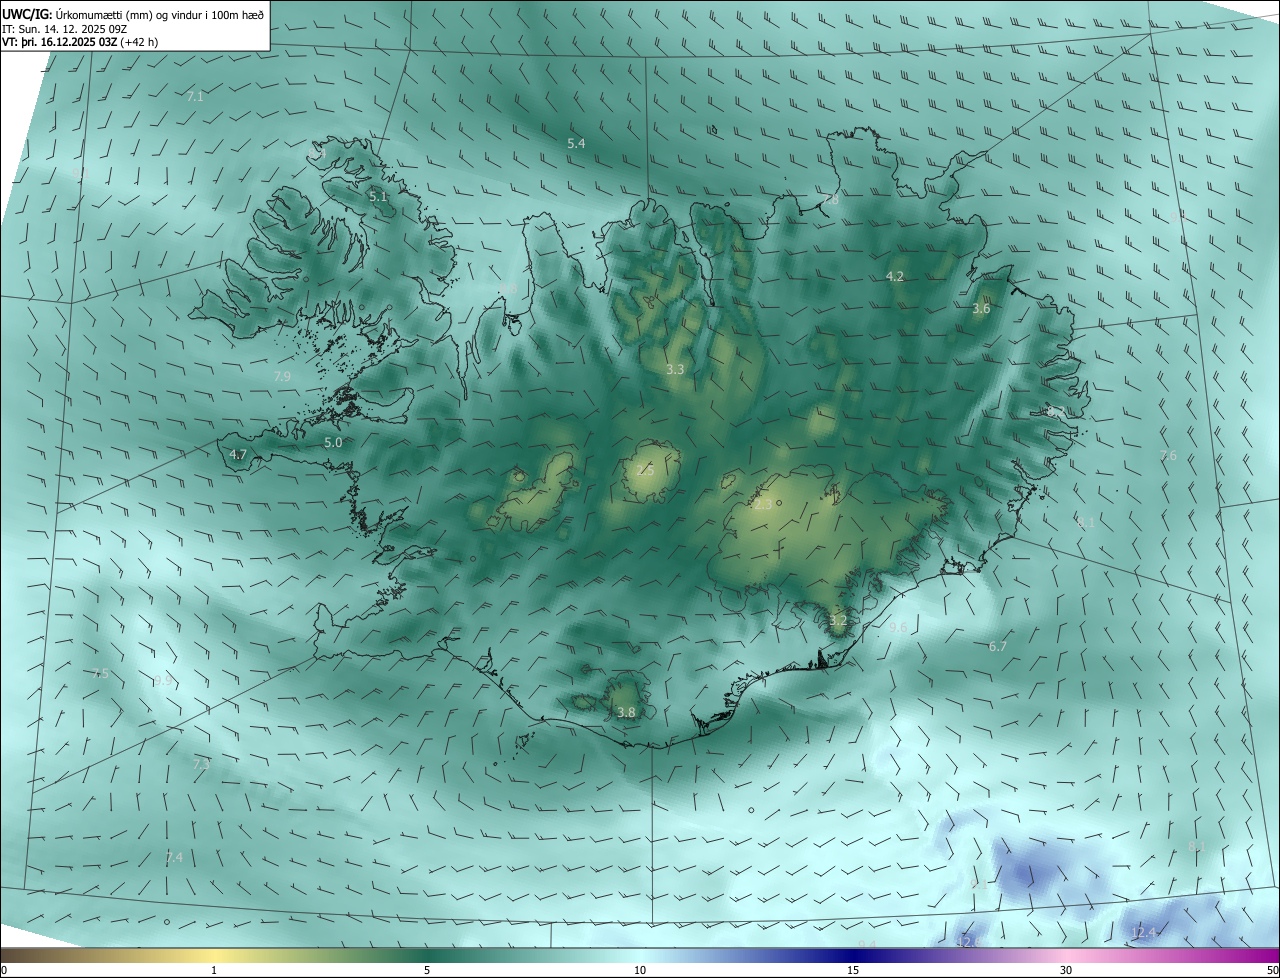The width and height of the screenshot is (1280, 978).
Task: Click the 3.8 value on the south glacier
Action: click(626, 713)
